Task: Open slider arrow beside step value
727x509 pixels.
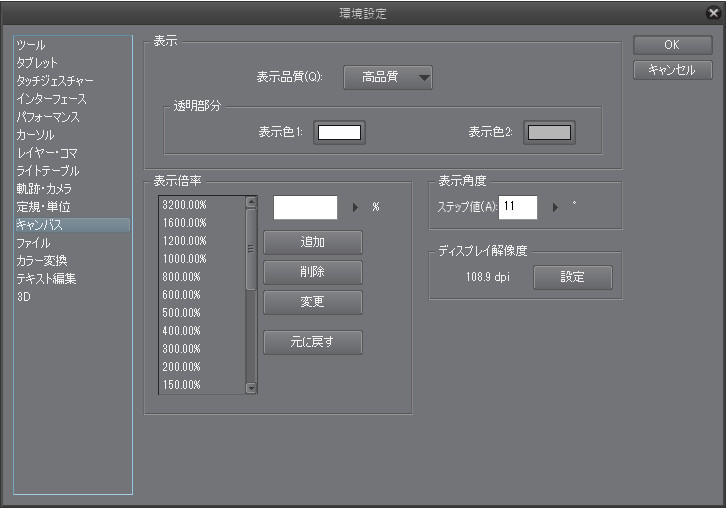Action: pos(555,207)
